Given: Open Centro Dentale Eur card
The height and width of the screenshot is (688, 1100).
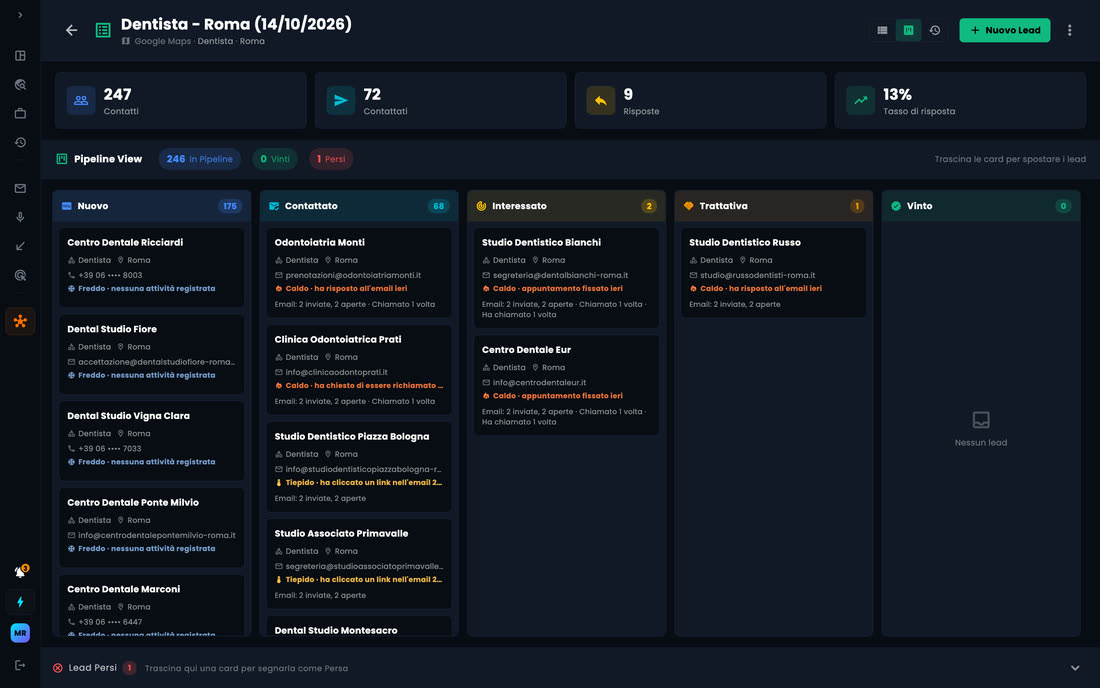Looking at the screenshot, I should (566, 384).
